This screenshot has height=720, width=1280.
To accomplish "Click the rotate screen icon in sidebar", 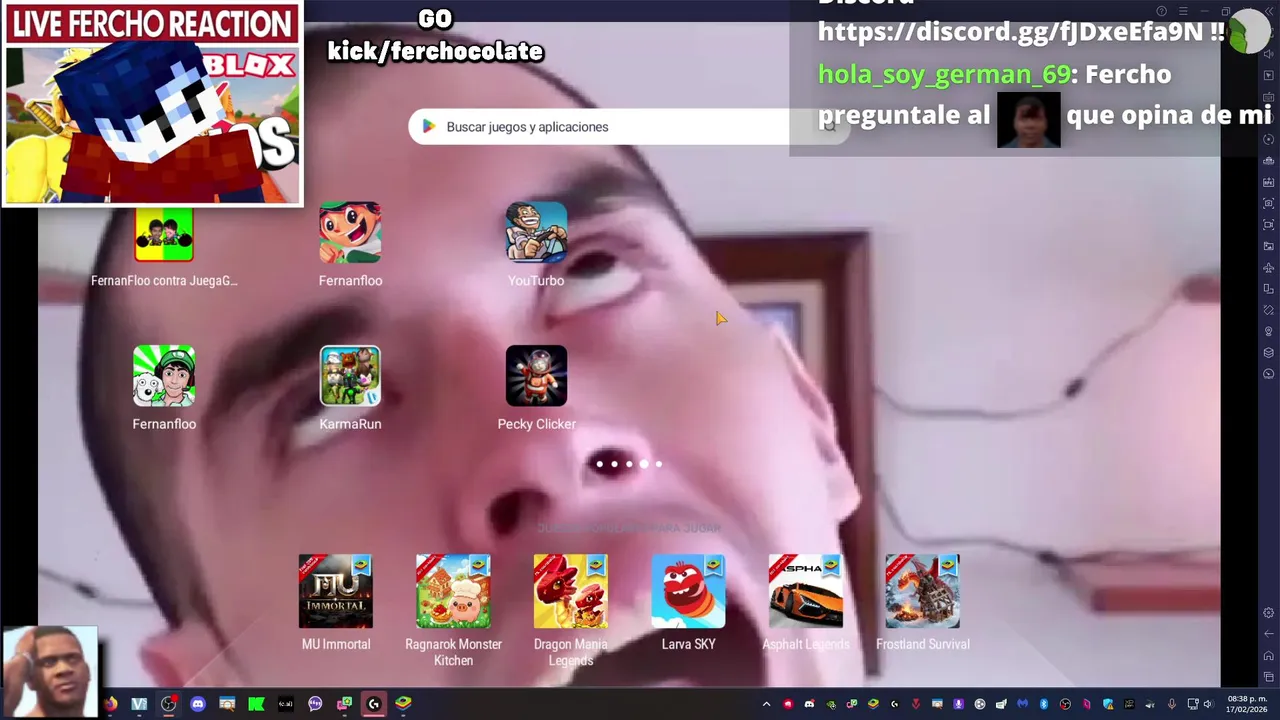I will click(1268, 288).
